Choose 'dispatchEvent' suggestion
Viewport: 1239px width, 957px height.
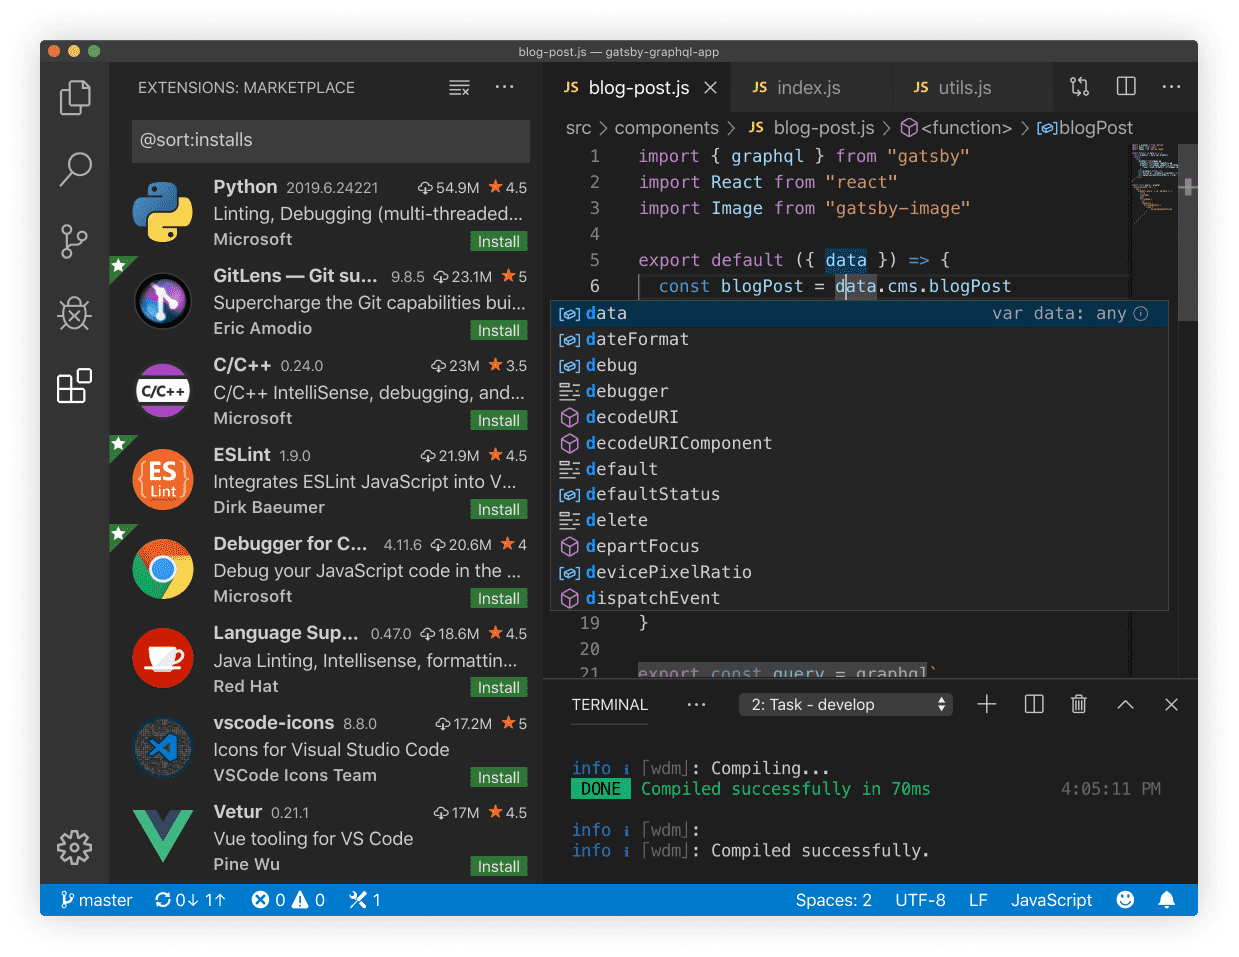tap(859, 598)
